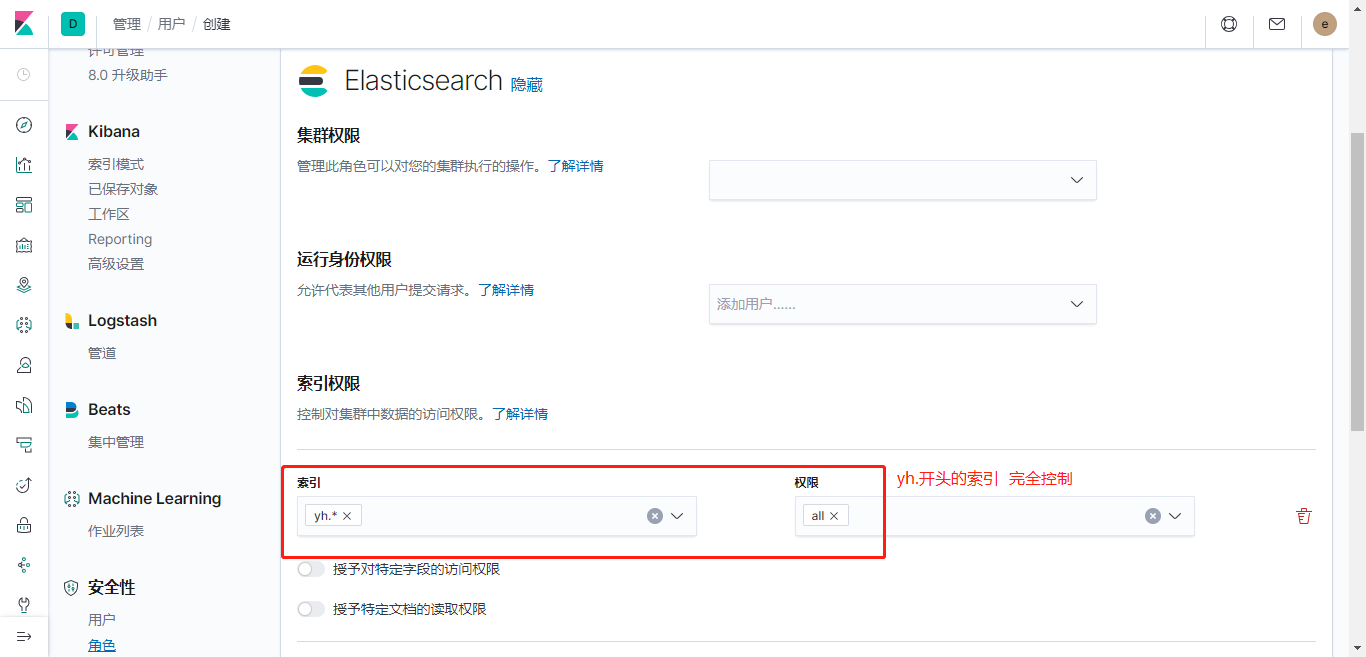Screen dimensions: 1366x657
Task: Open Logs icon in sidebar
Action: pos(24,405)
